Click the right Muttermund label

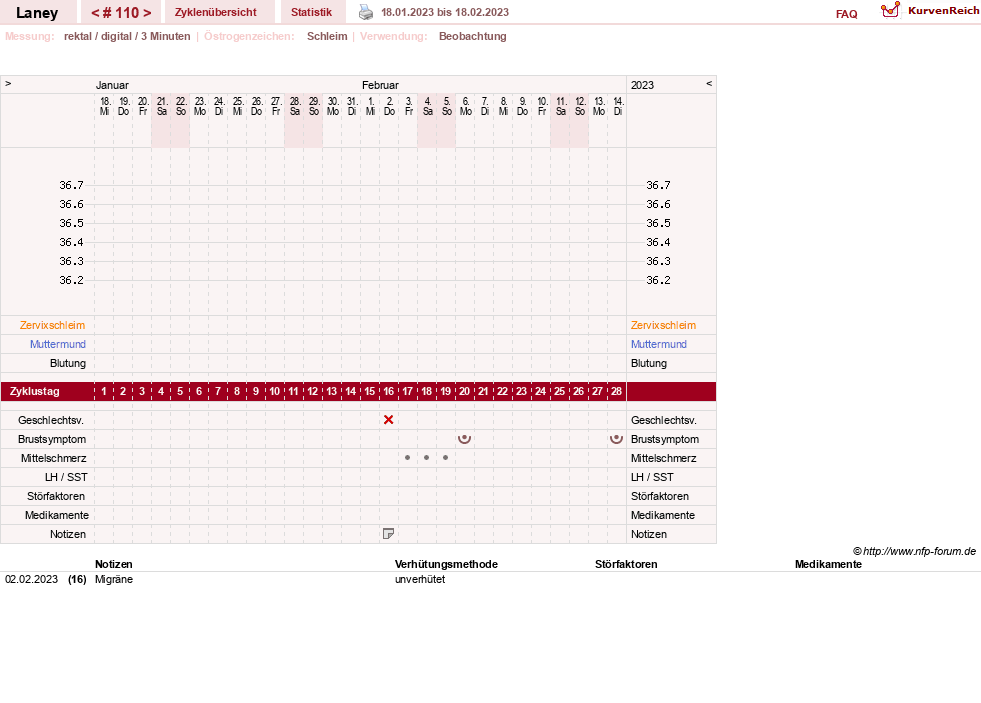click(x=659, y=344)
